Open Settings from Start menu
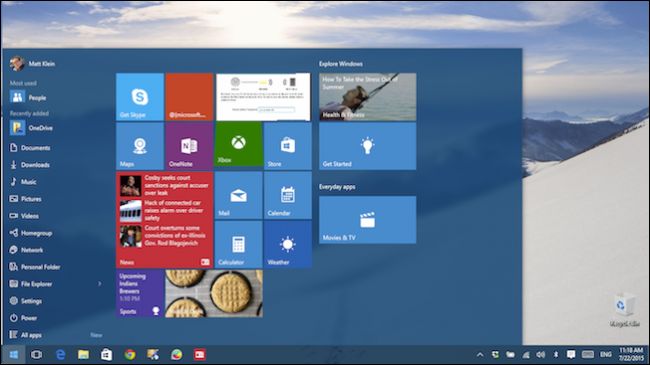The image size is (650, 365). click(26, 301)
